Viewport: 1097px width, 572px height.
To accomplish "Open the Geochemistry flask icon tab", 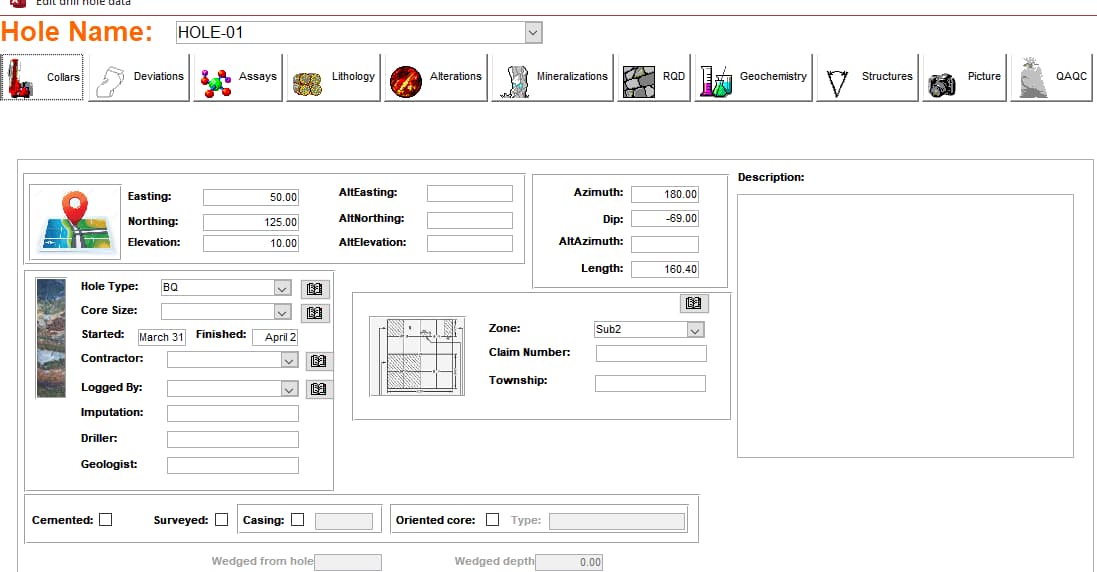I will click(x=754, y=77).
